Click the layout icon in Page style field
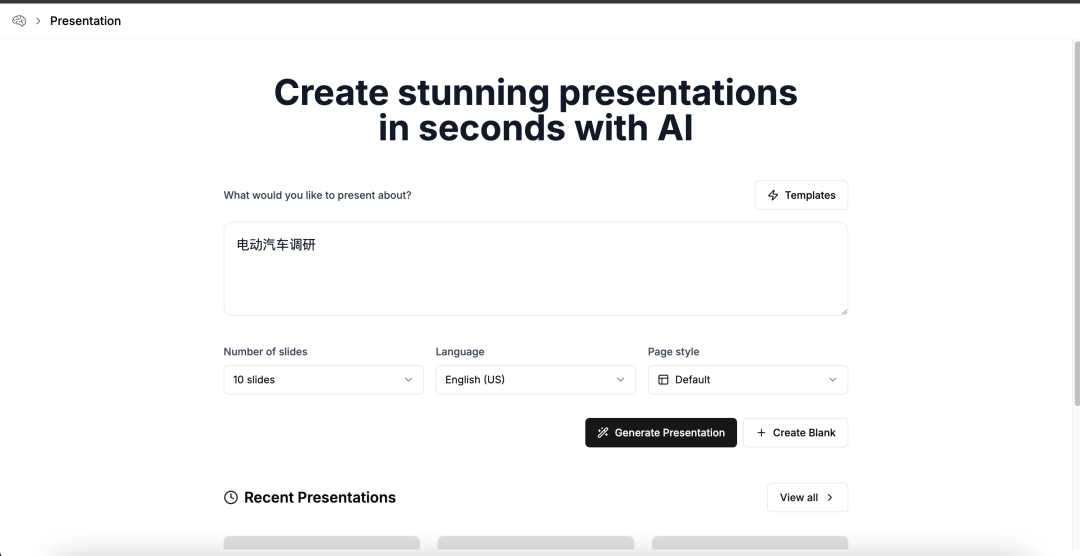Viewport: 1080px width, 556px height. (663, 380)
